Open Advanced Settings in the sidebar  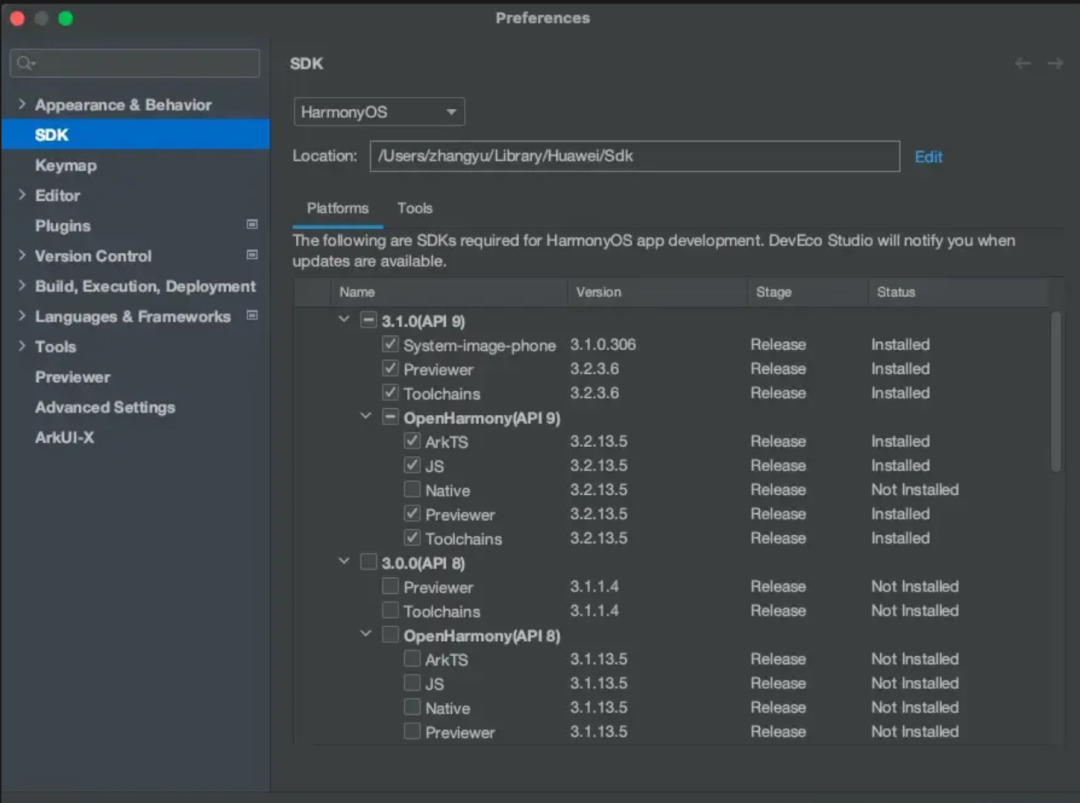(105, 407)
